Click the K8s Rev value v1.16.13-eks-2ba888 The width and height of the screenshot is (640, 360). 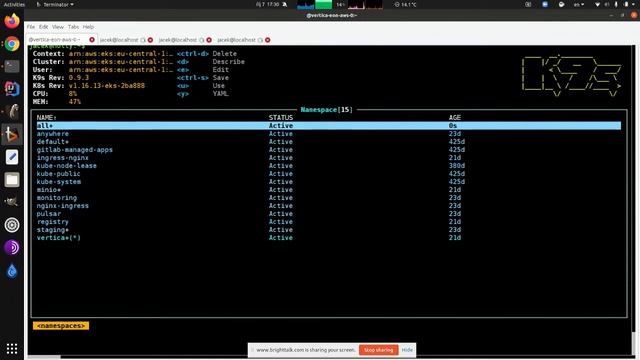[107, 86]
